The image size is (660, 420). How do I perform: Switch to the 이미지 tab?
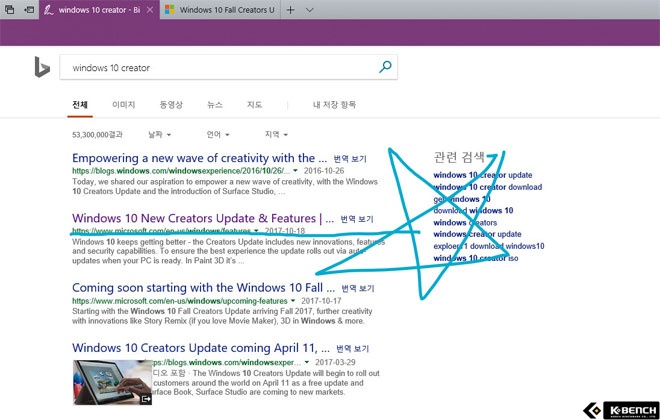pos(124,105)
